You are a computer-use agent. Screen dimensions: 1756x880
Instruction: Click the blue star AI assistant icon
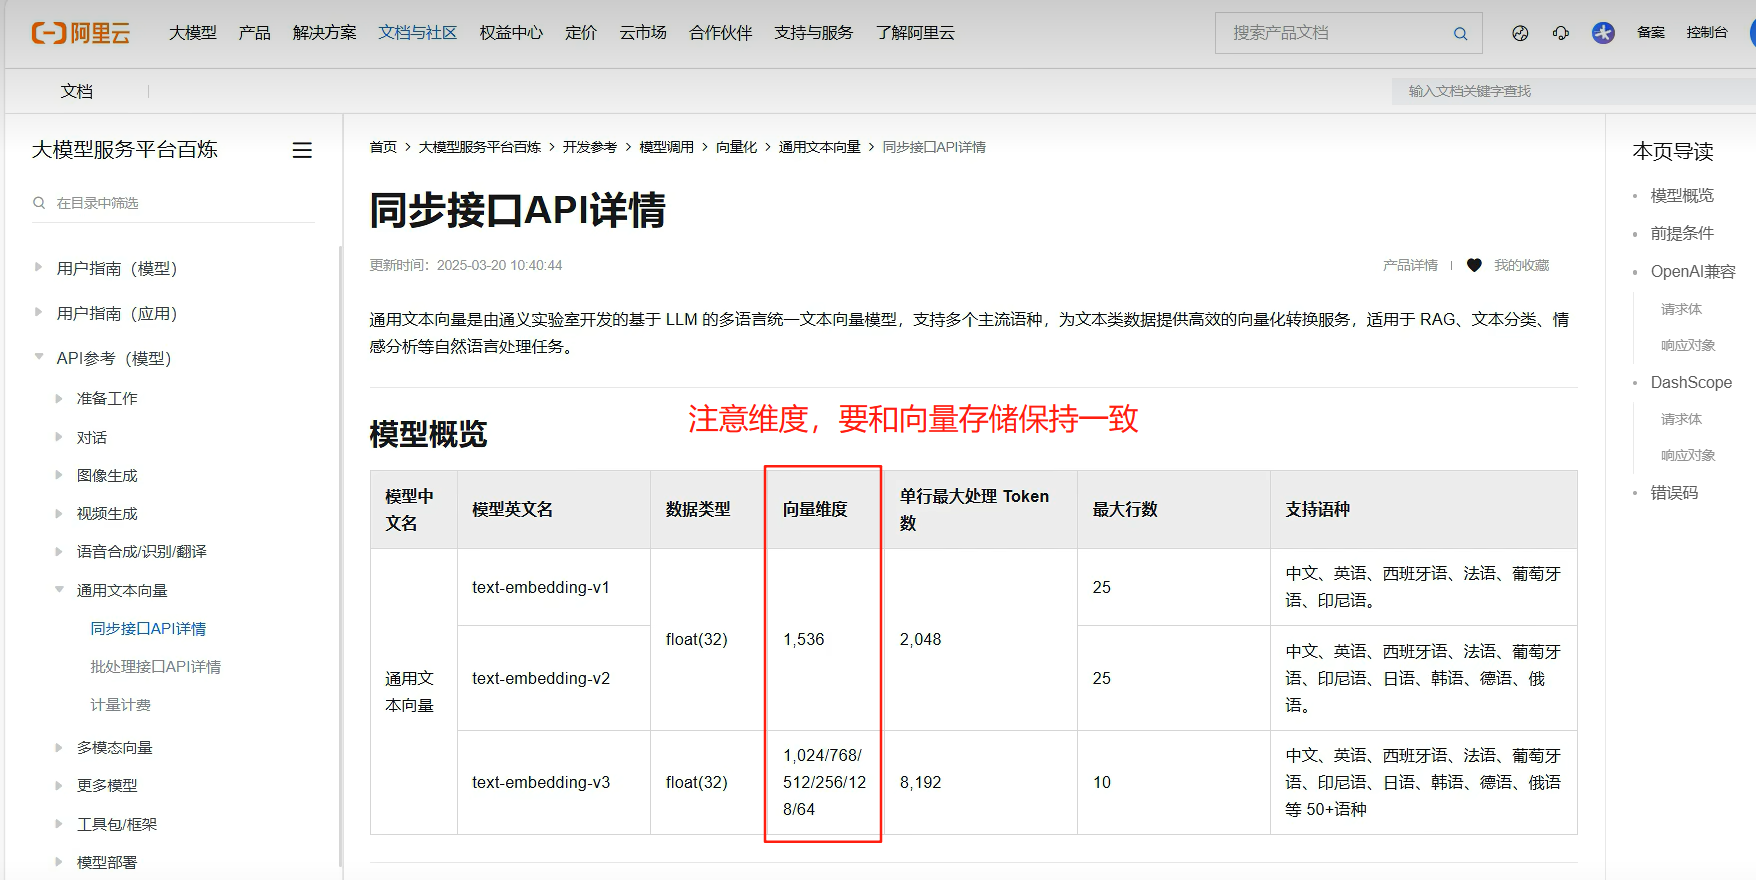[1603, 33]
